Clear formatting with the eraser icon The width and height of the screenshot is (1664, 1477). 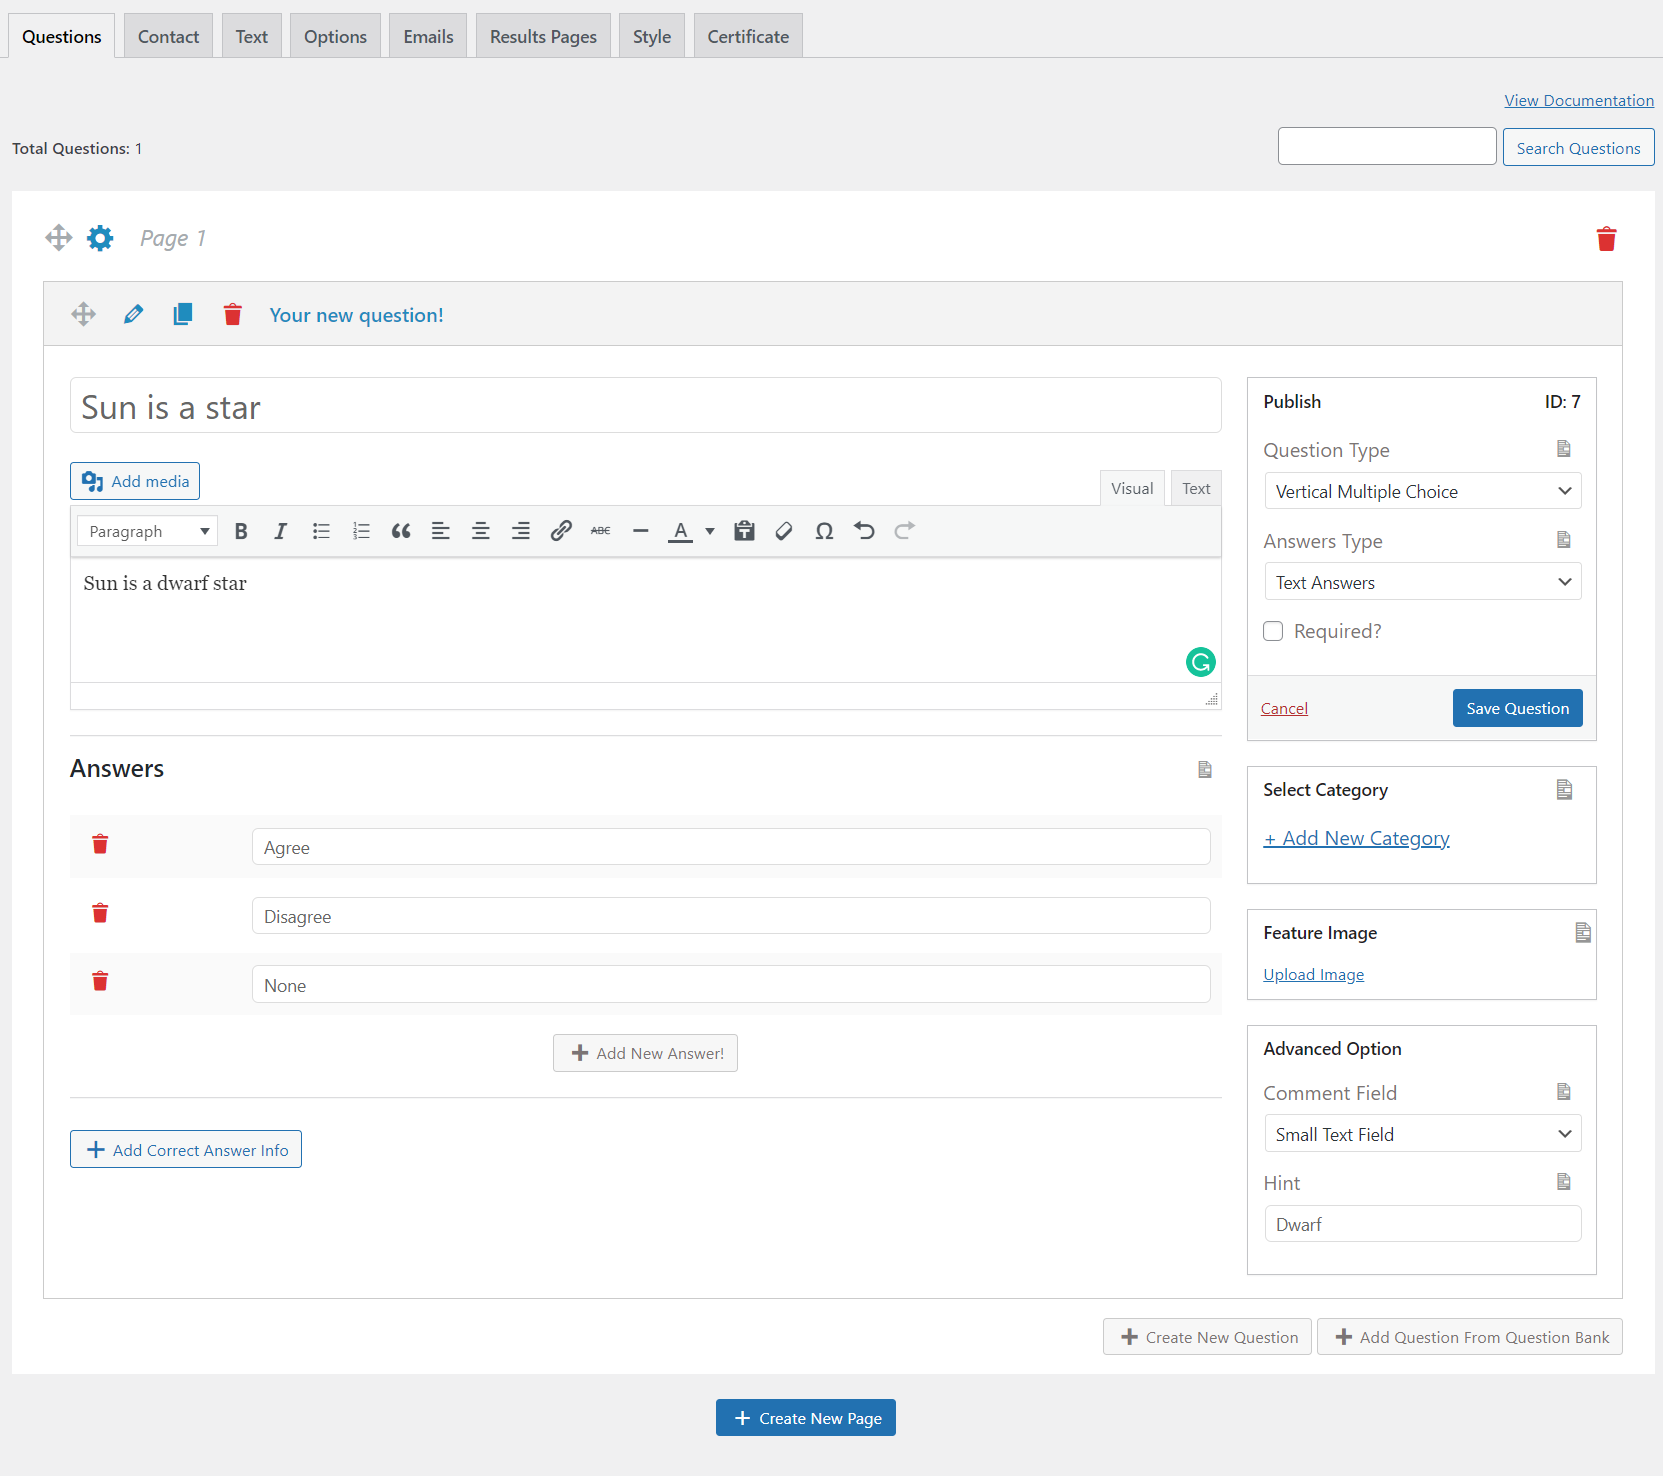784,531
